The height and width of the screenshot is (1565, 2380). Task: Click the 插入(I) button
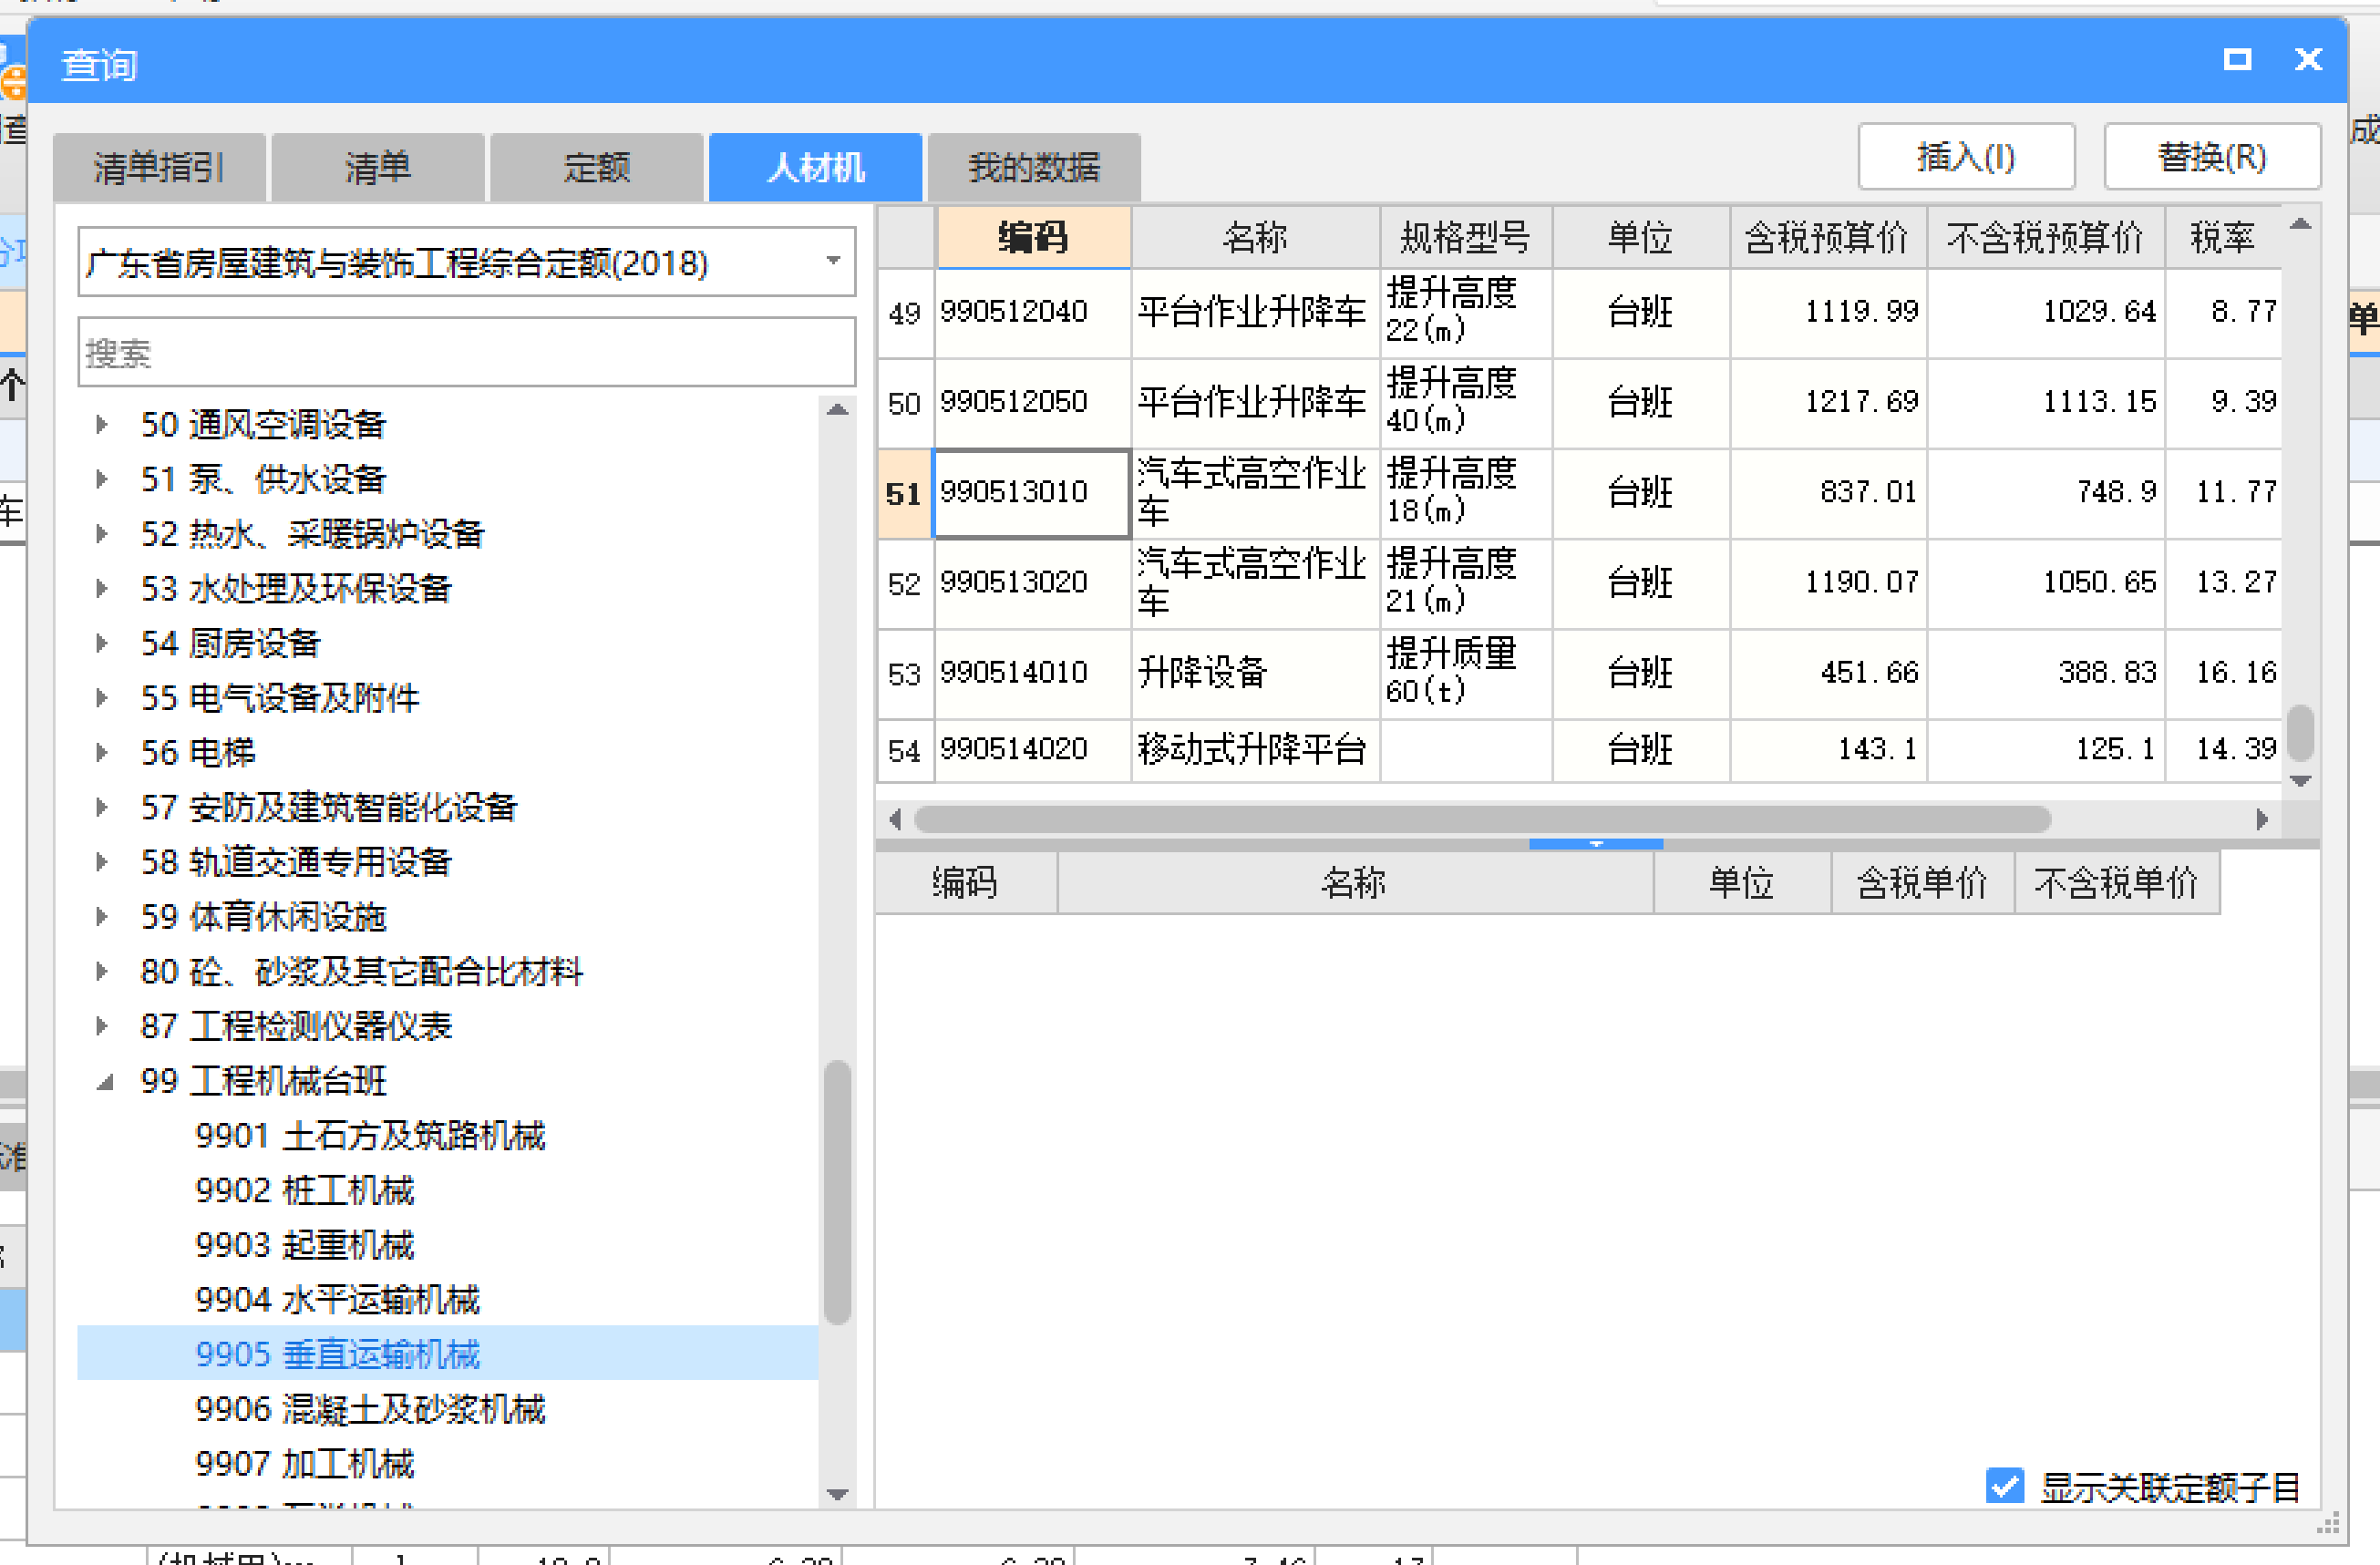[1966, 157]
